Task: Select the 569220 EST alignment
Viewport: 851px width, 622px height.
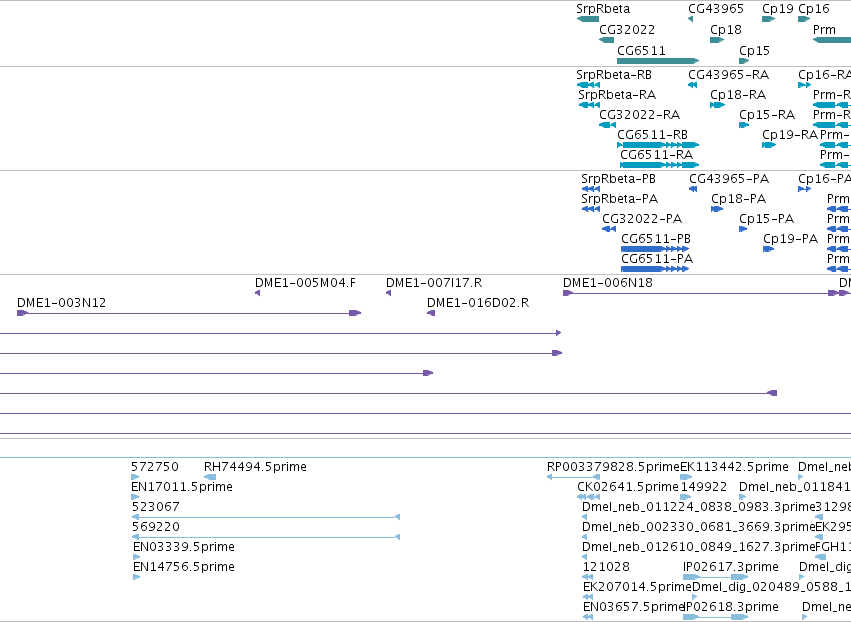Action: [266, 537]
